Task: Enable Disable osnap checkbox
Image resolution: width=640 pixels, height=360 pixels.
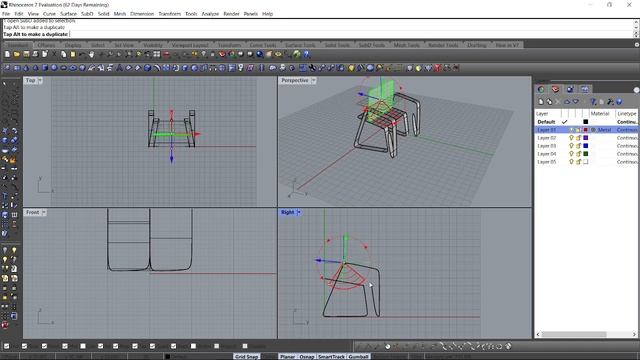Action: 245,346
